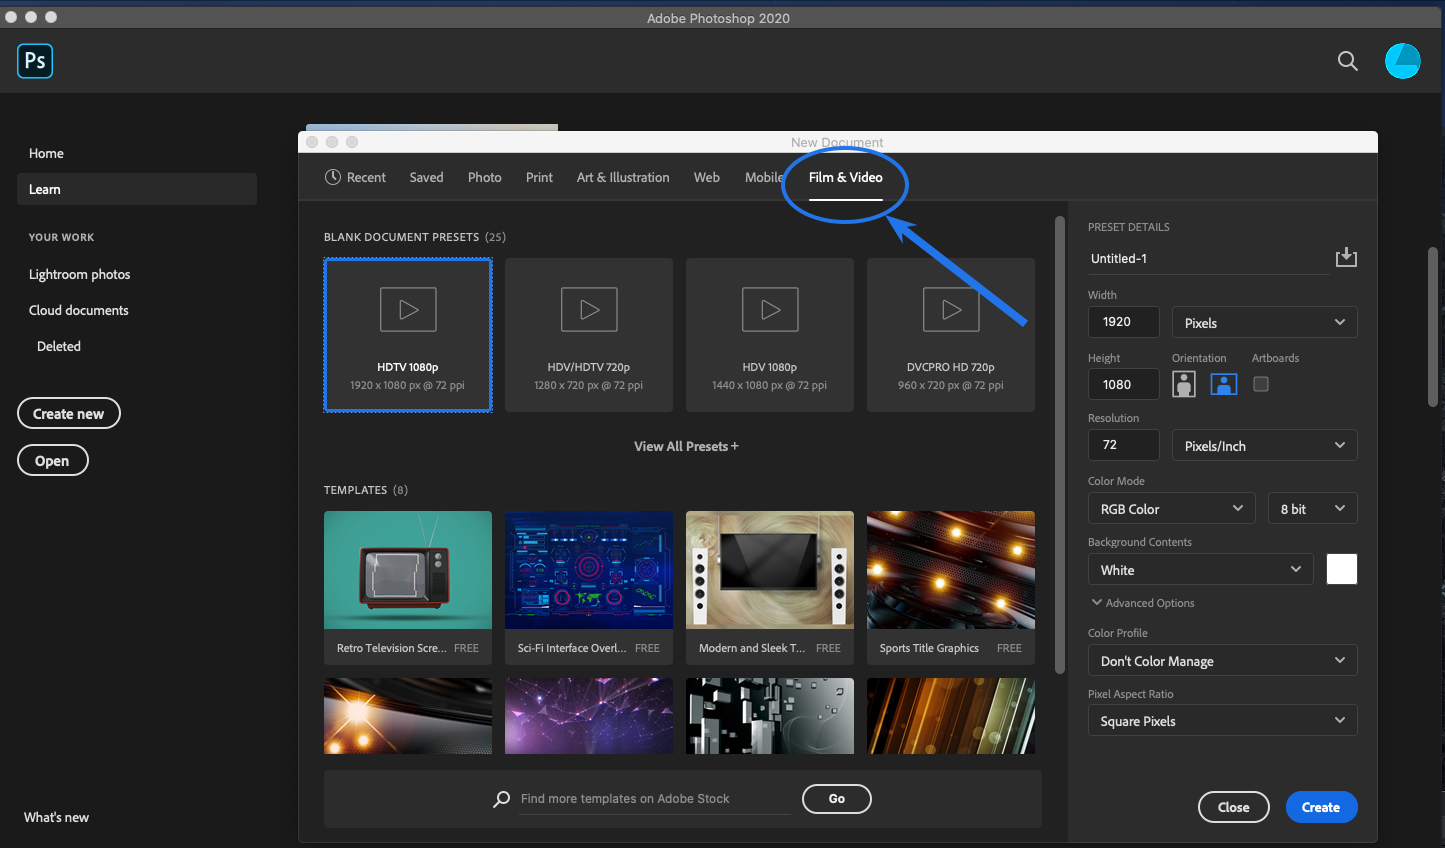Expand View All Presets
This screenshot has height=848, width=1445.
click(686, 446)
